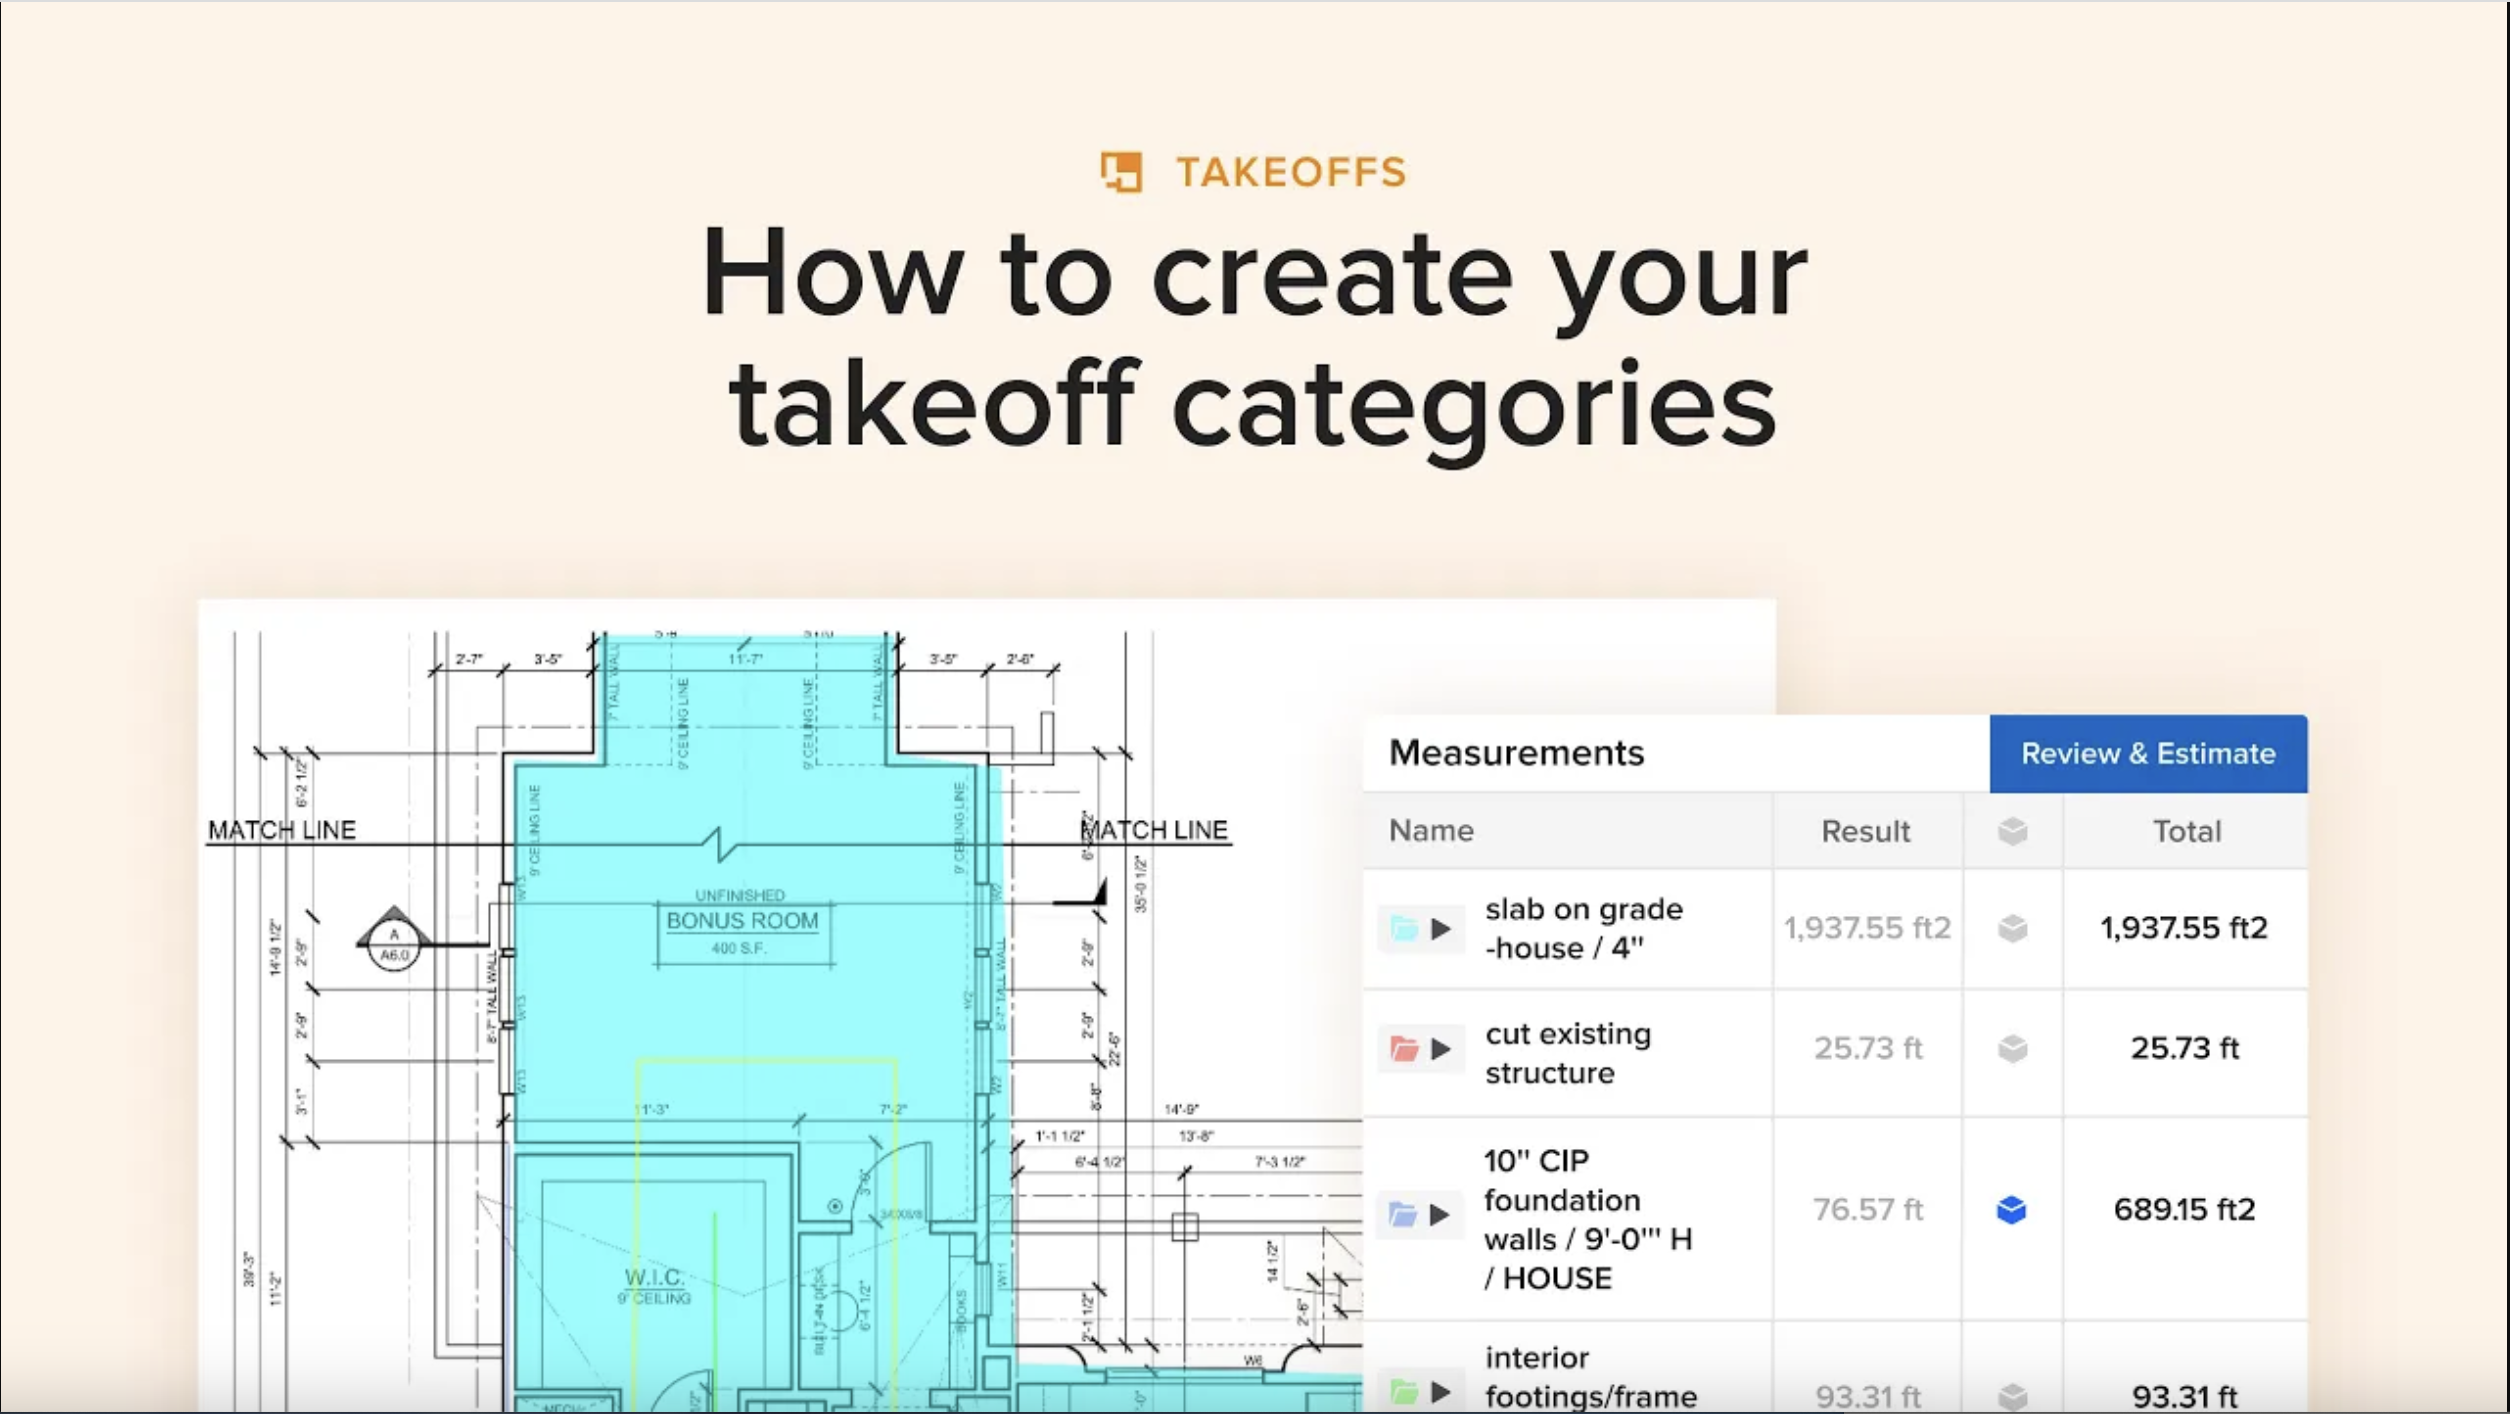Click the Name column header
Image resolution: width=2510 pixels, height=1414 pixels.
coord(1431,831)
